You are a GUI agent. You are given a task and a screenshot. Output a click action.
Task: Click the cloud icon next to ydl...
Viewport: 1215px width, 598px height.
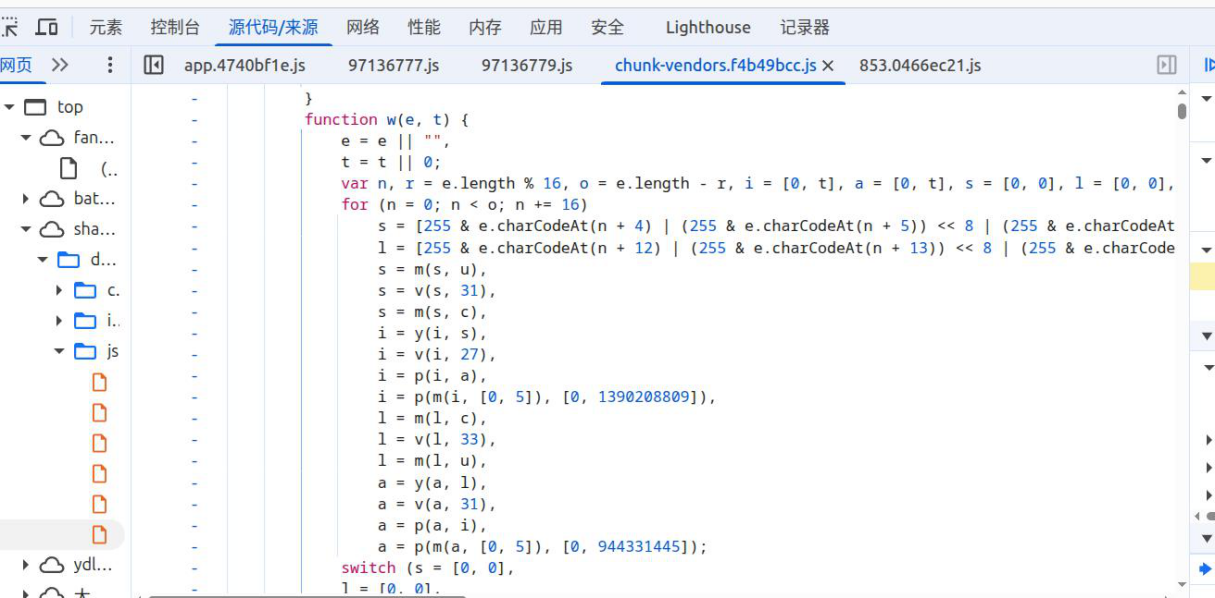(52, 565)
